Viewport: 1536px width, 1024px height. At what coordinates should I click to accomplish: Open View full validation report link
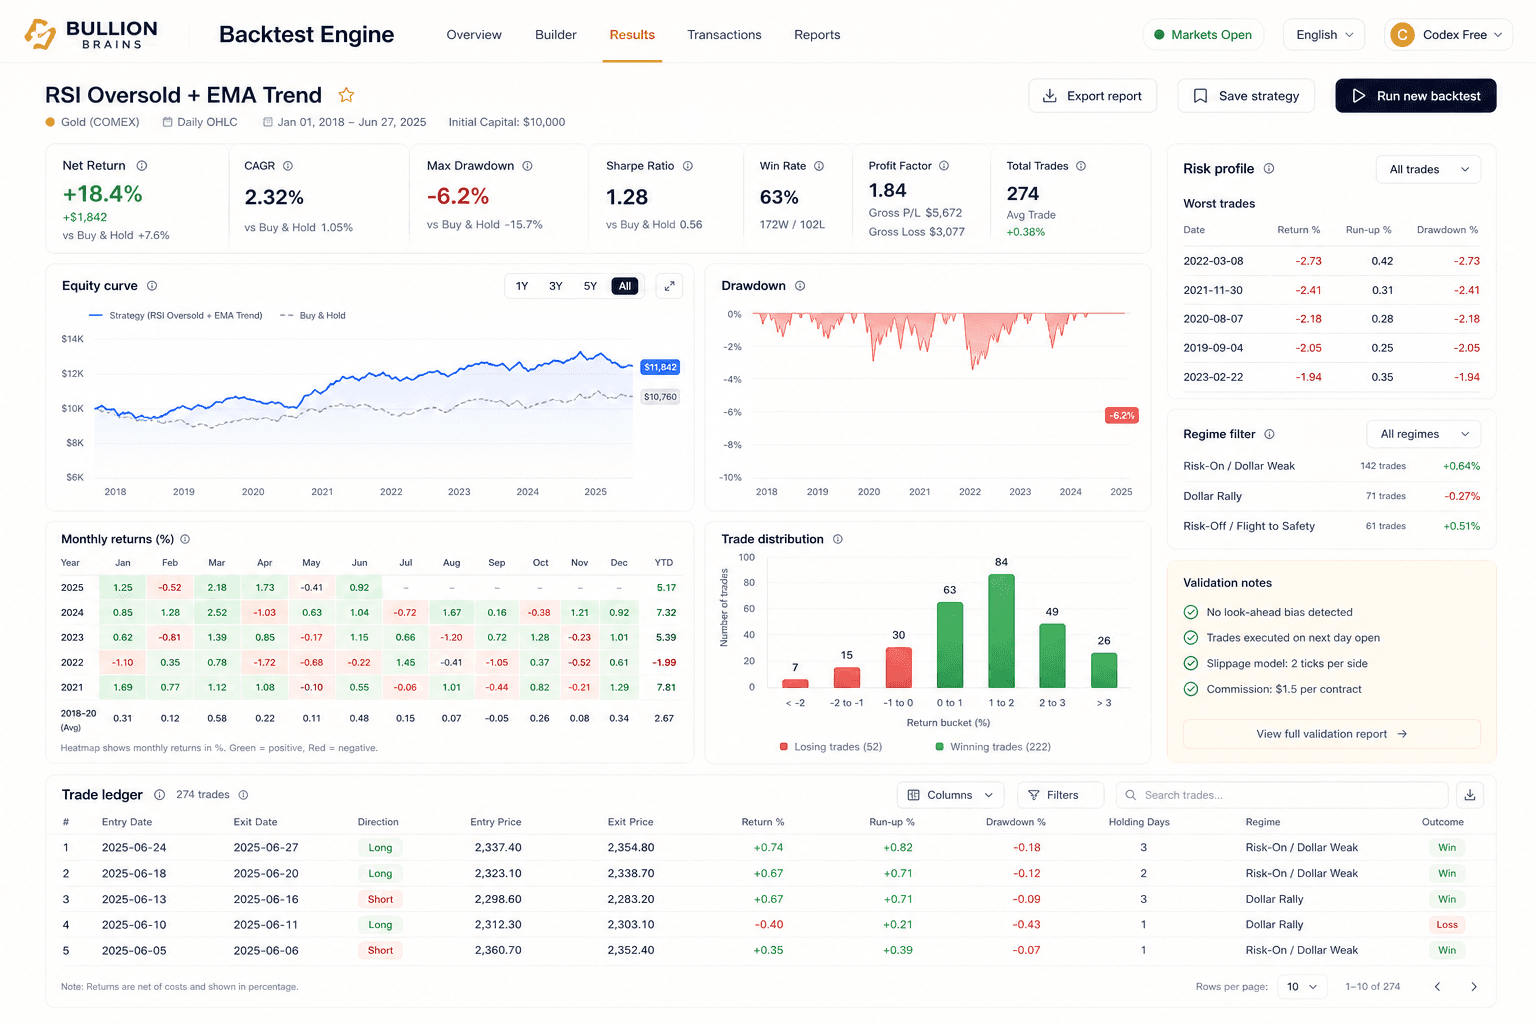point(1332,734)
